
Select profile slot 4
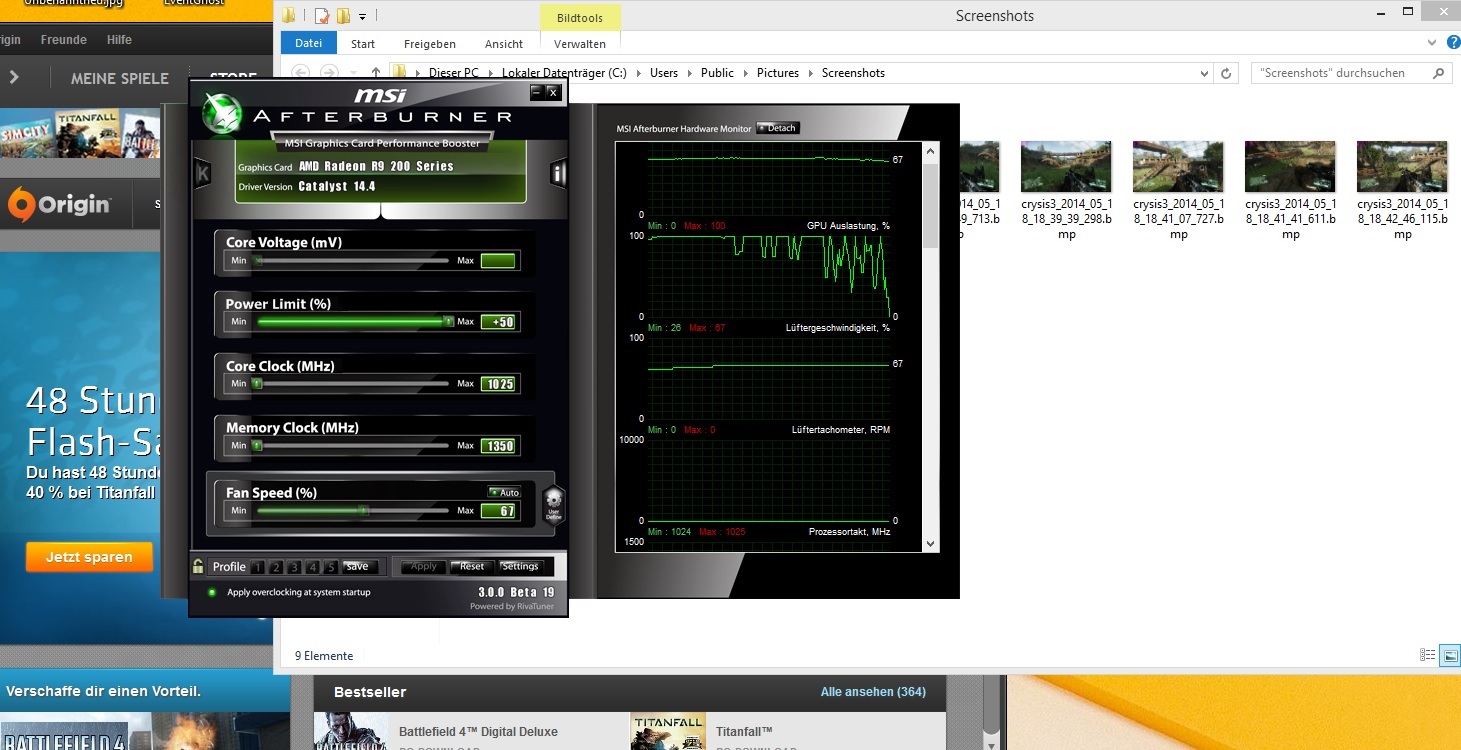[313, 567]
